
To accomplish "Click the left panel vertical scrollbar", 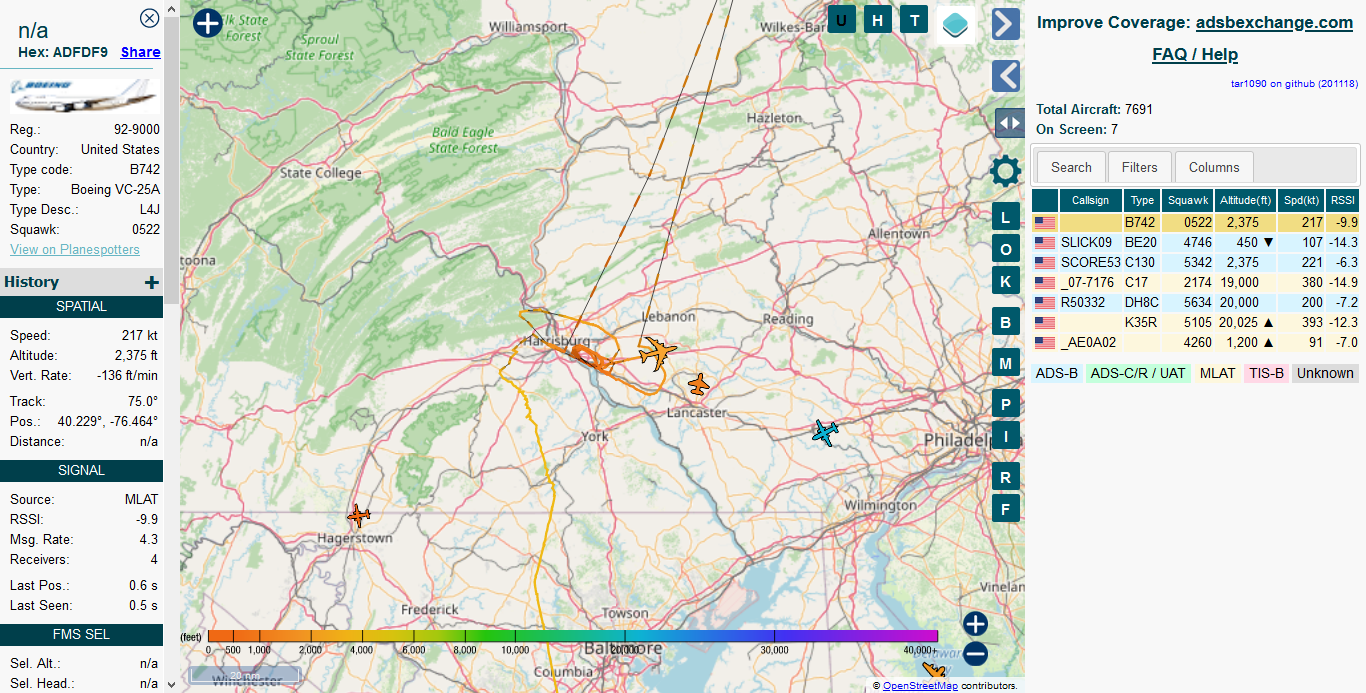I will pyautogui.click(x=171, y=346).
